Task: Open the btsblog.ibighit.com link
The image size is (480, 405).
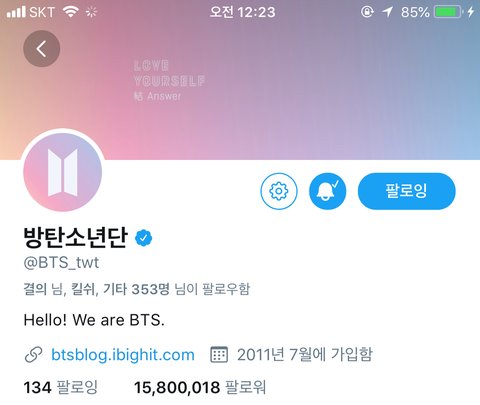Action: pyautogui.click(x=123, y=354)
